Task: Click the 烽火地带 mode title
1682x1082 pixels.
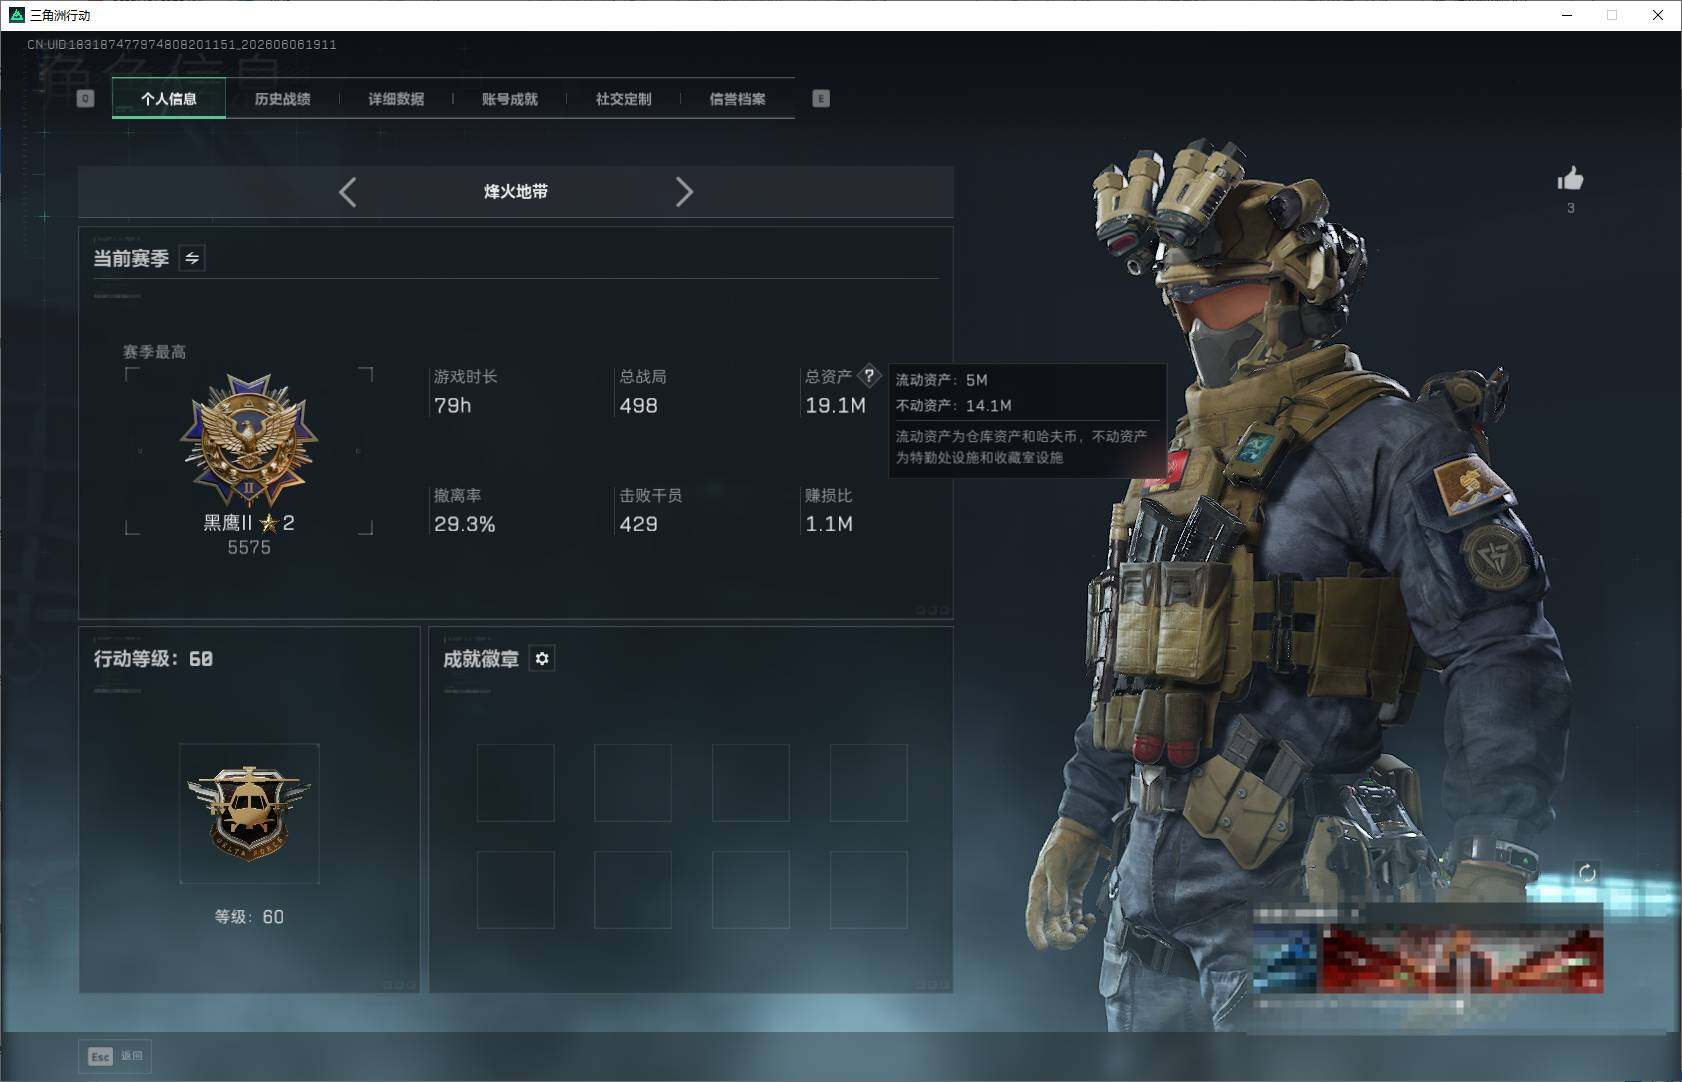Action: tap(516, 191)
